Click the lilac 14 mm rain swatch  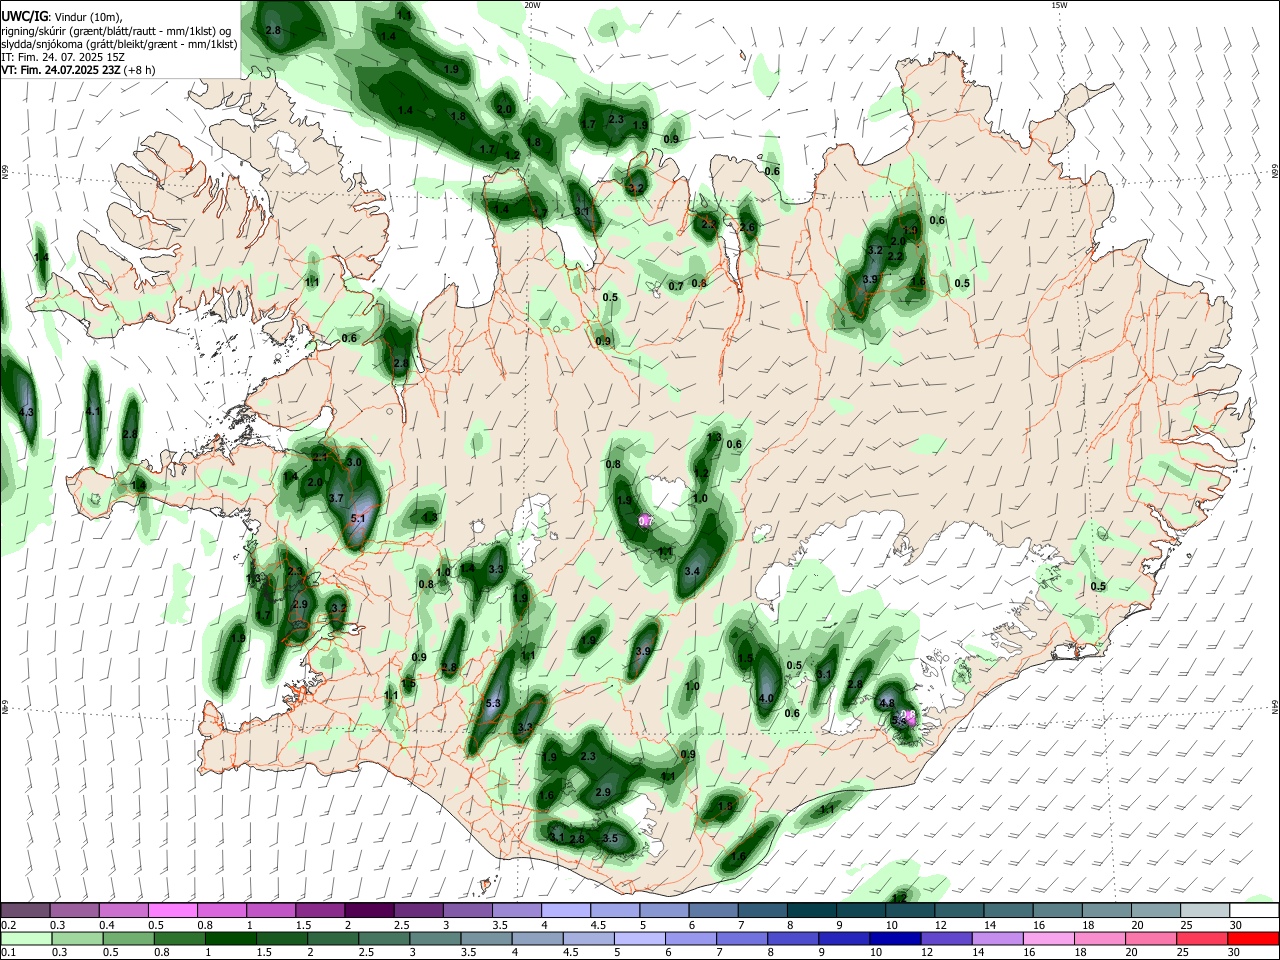[x=997, y=938]
